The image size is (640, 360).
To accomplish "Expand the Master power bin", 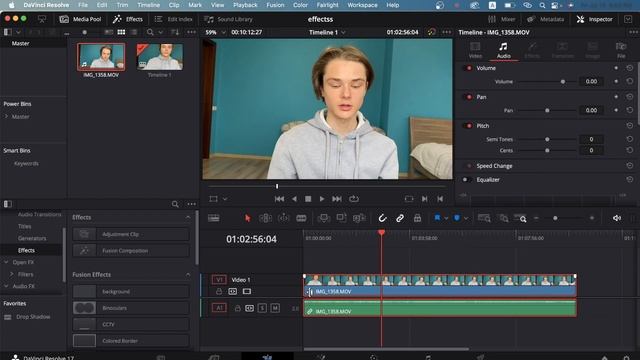I will tap(7, 117).
